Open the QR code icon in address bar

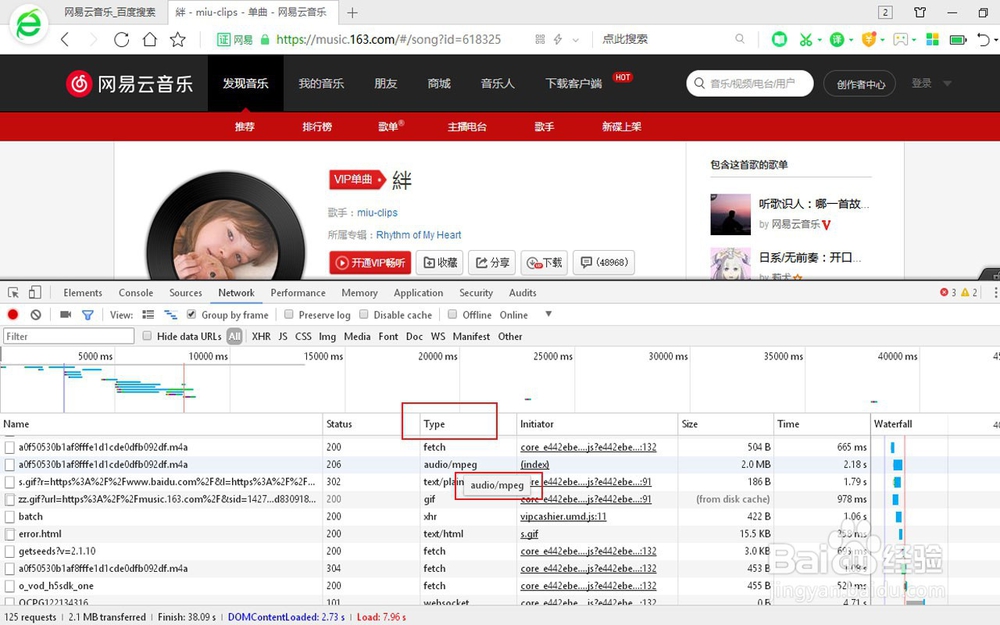point(540,40)
